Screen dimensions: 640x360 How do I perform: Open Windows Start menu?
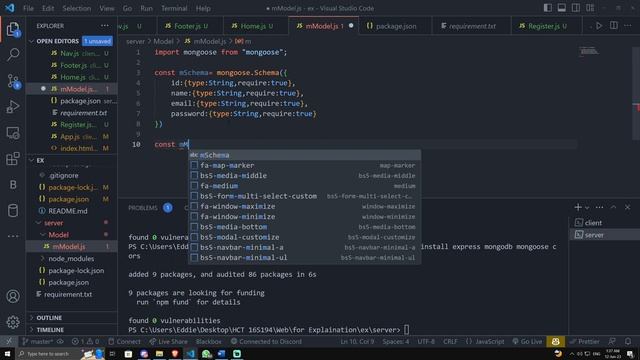pos(7,353)
